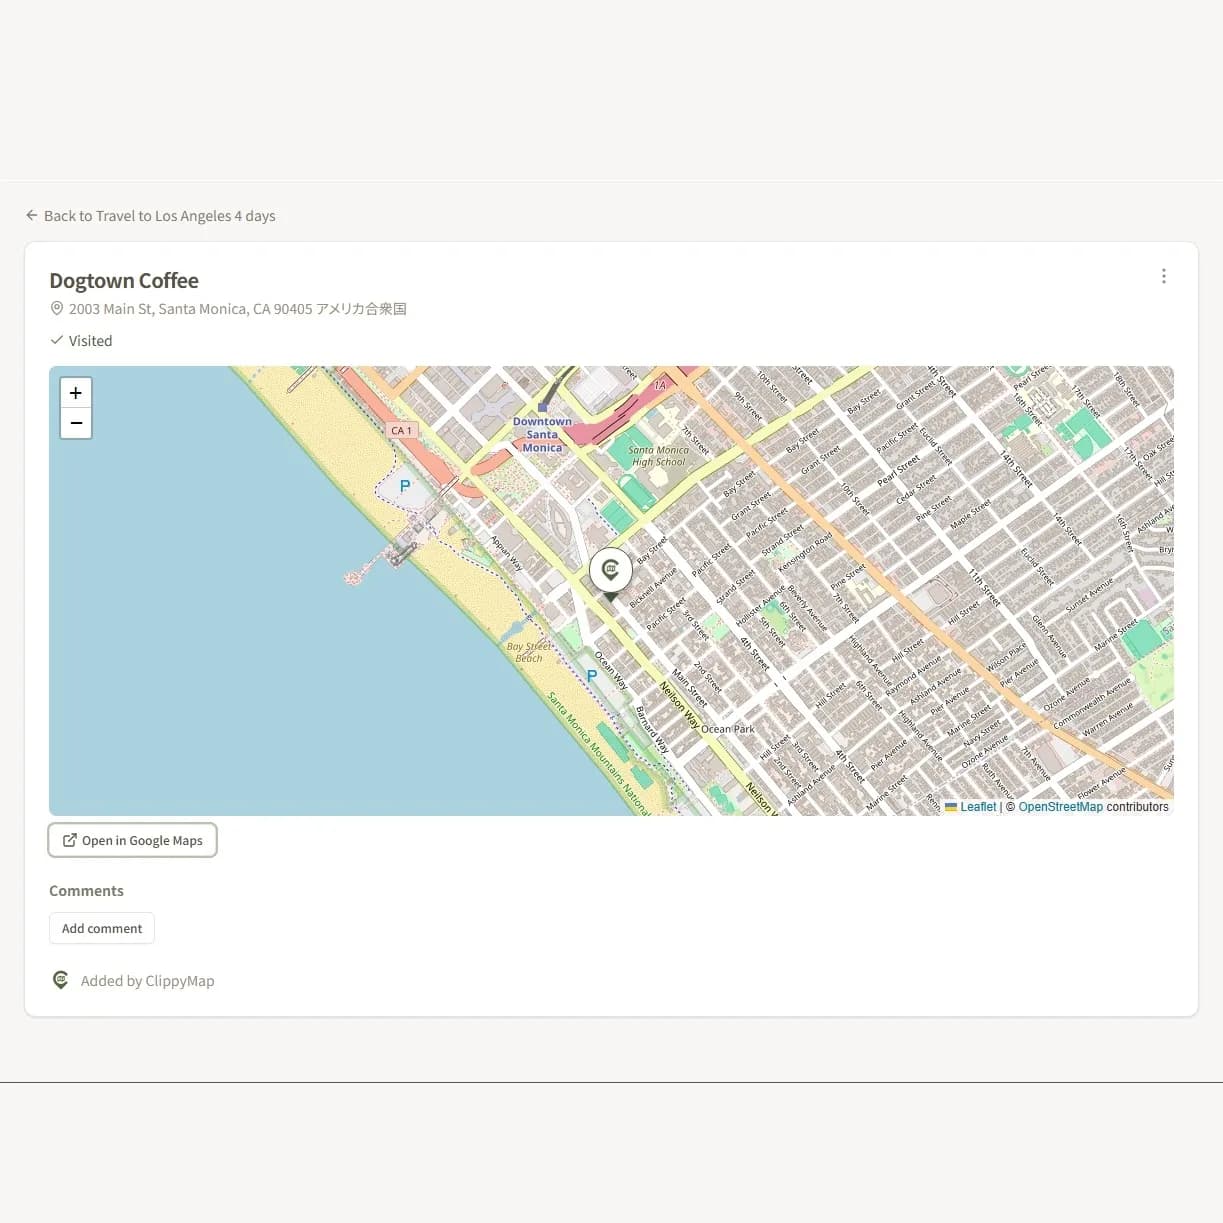Click the location pin icon beside the address

57,308
